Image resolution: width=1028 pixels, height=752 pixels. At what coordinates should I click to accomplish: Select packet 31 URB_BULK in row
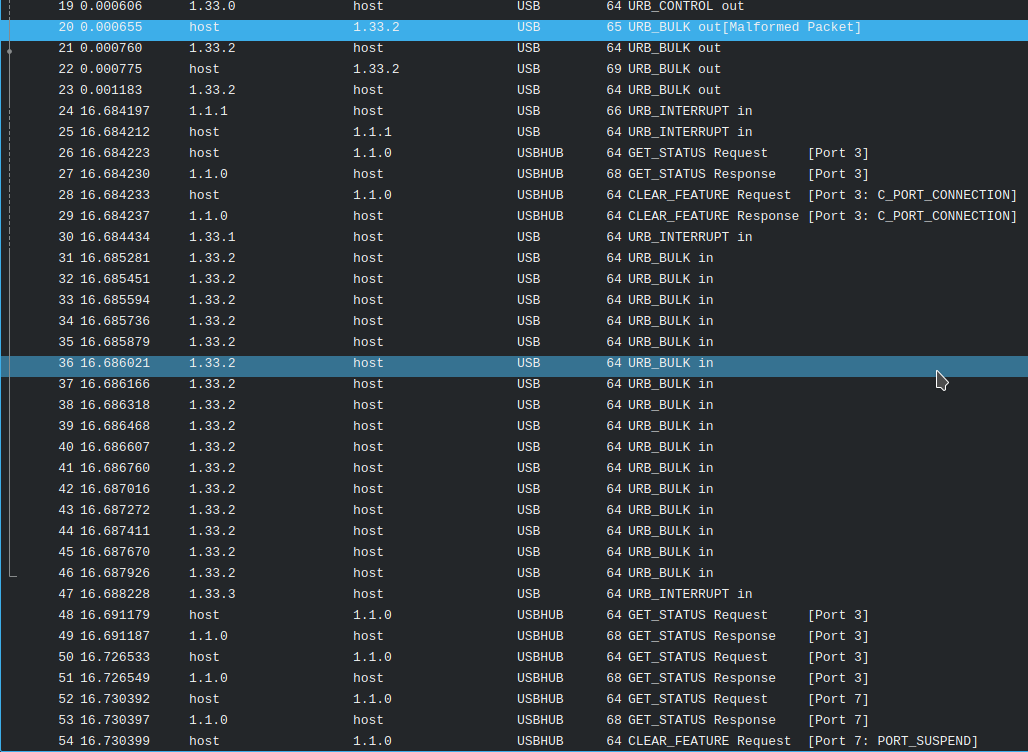click(500, 258)
